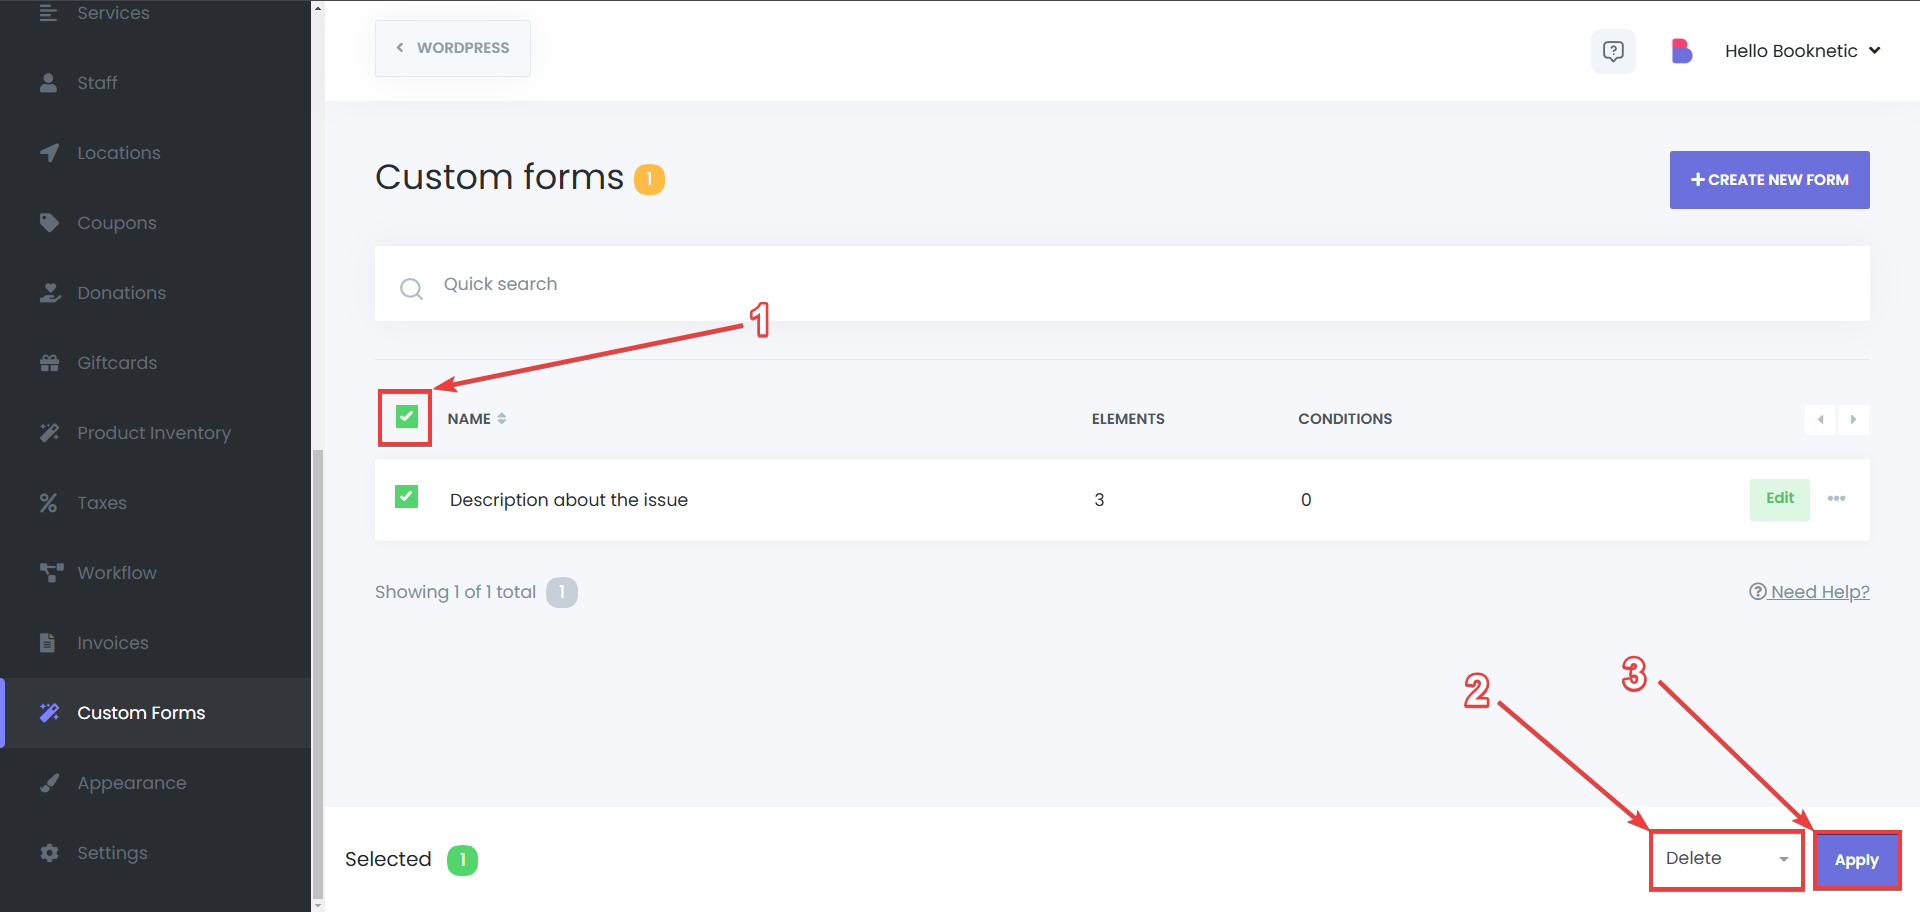Uncheck the select-all checkbox in table header
The height and width of the screenshot is (912, 1920).
[406, 416]
